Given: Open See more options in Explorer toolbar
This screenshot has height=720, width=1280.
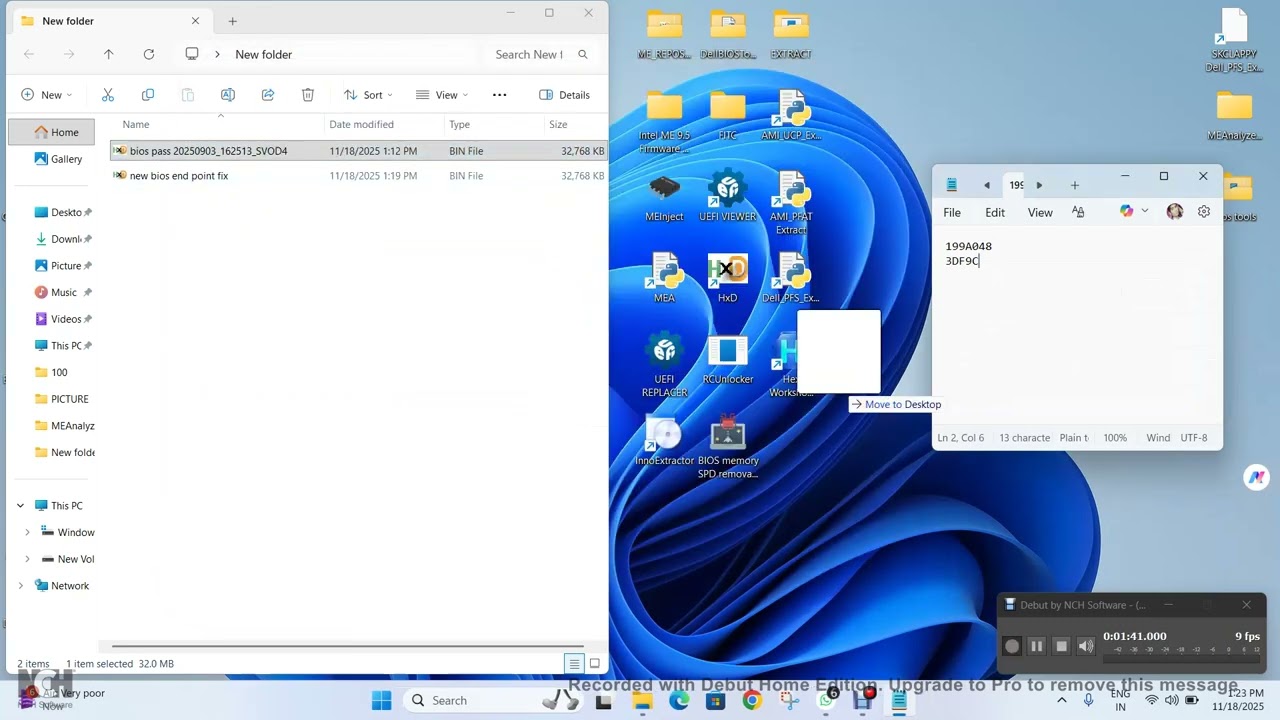Looking at the screenshot, I should (x=500, y=95).
